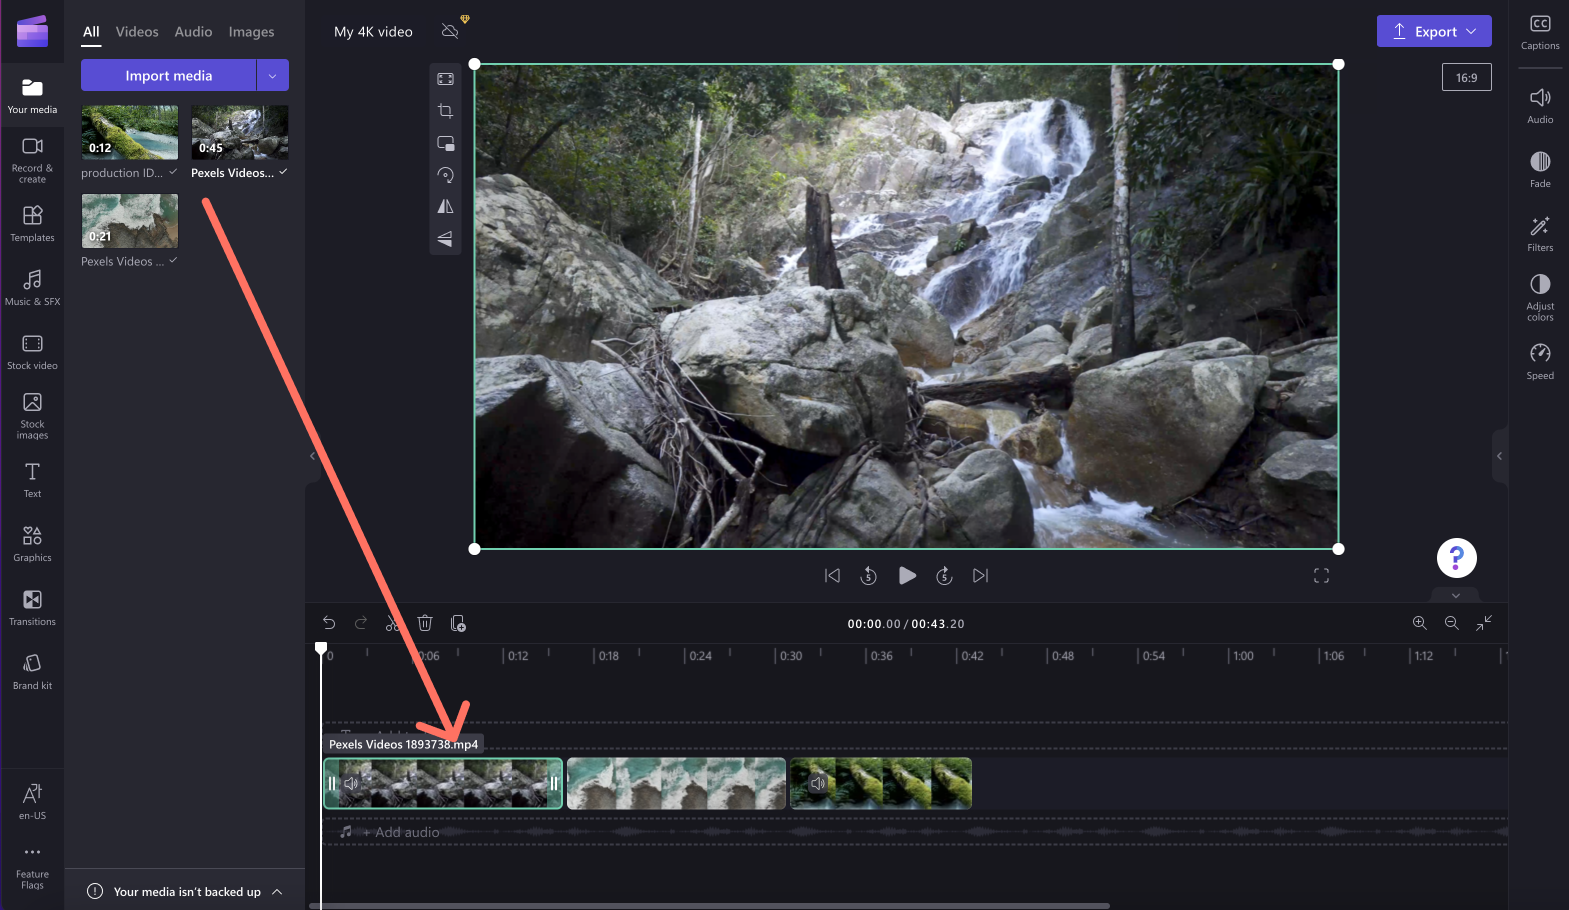The height and width of the screenshot is (910, 1569).
Task: Collapse the right property panel
Action: (1499, 456)
